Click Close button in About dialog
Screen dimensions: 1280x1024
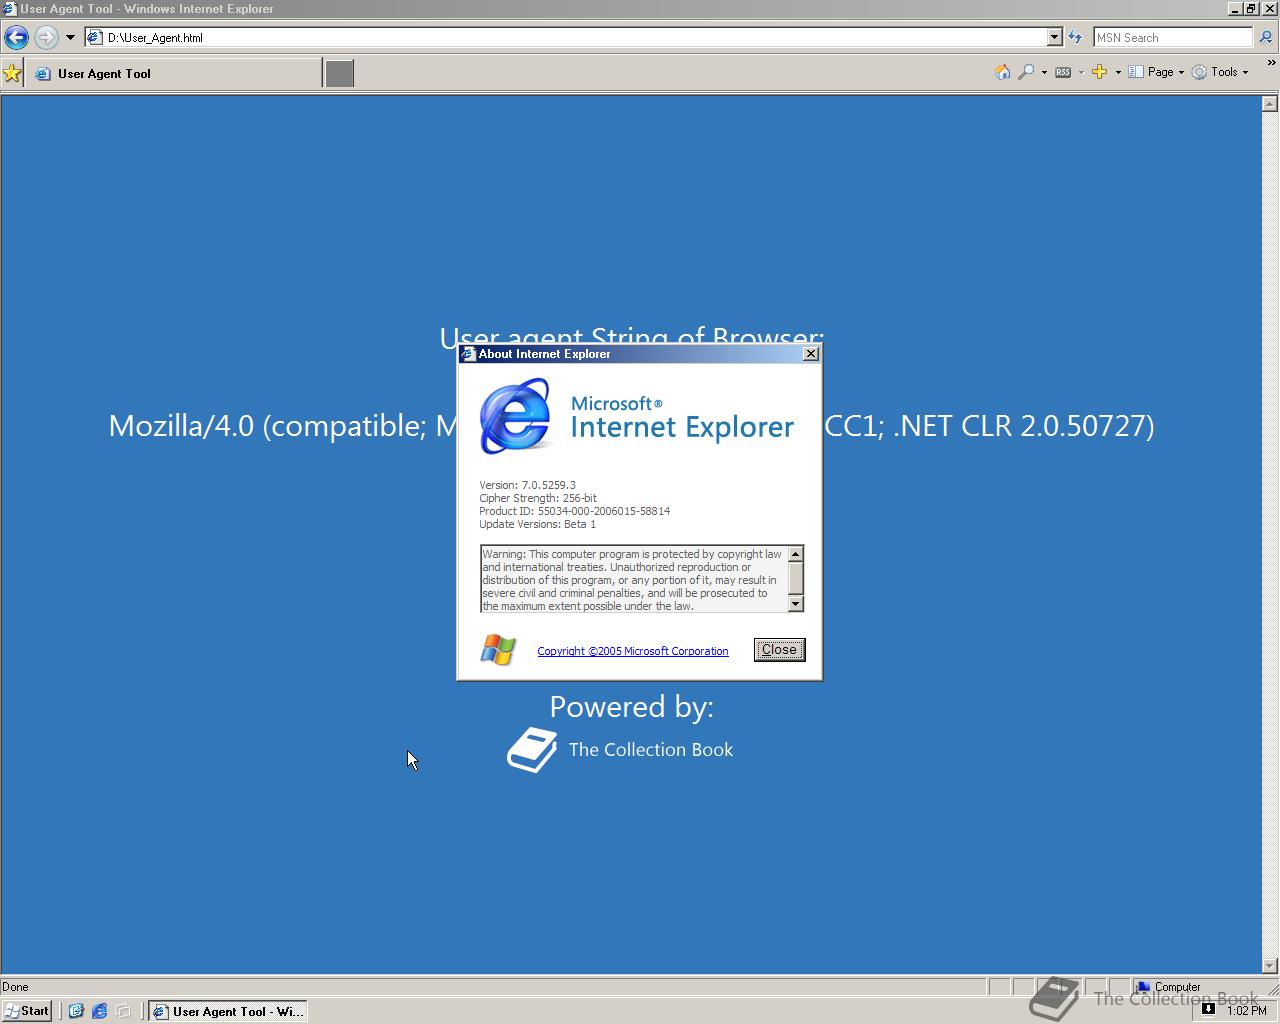coord(779,650)
